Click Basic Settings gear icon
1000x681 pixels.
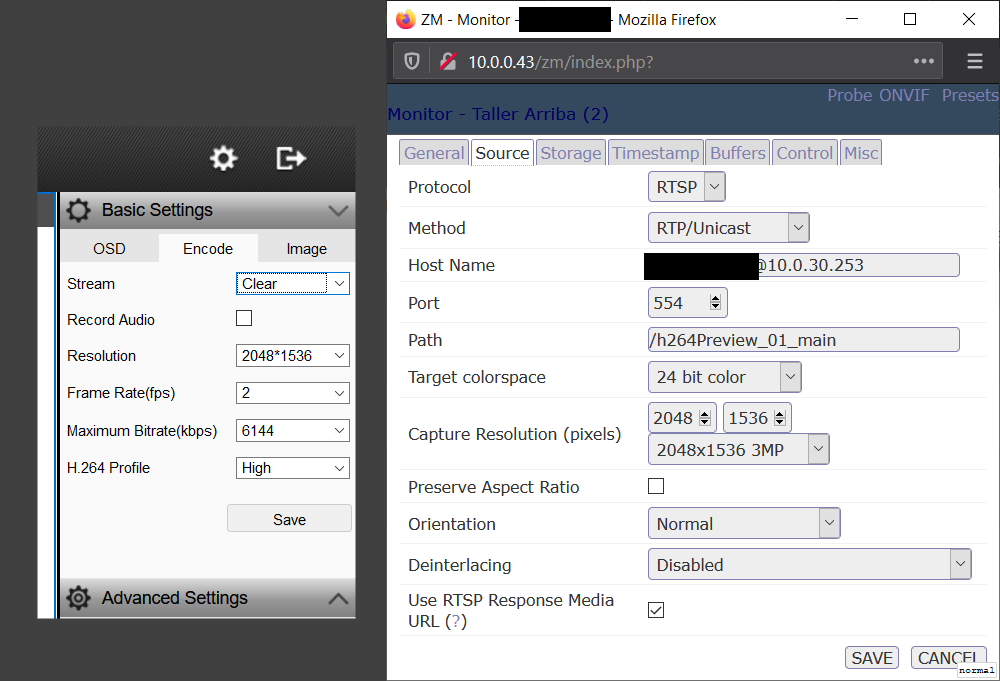coord(78,210)
